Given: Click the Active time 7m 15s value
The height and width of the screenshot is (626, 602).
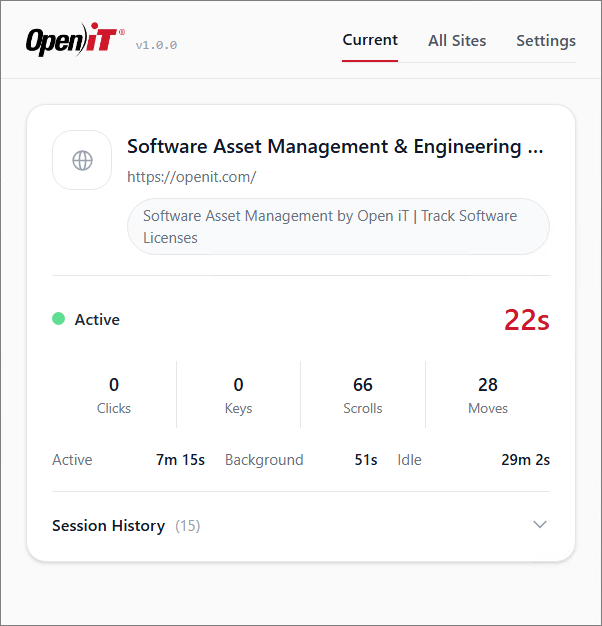Looking at the screenshot, I should (180, 460).
